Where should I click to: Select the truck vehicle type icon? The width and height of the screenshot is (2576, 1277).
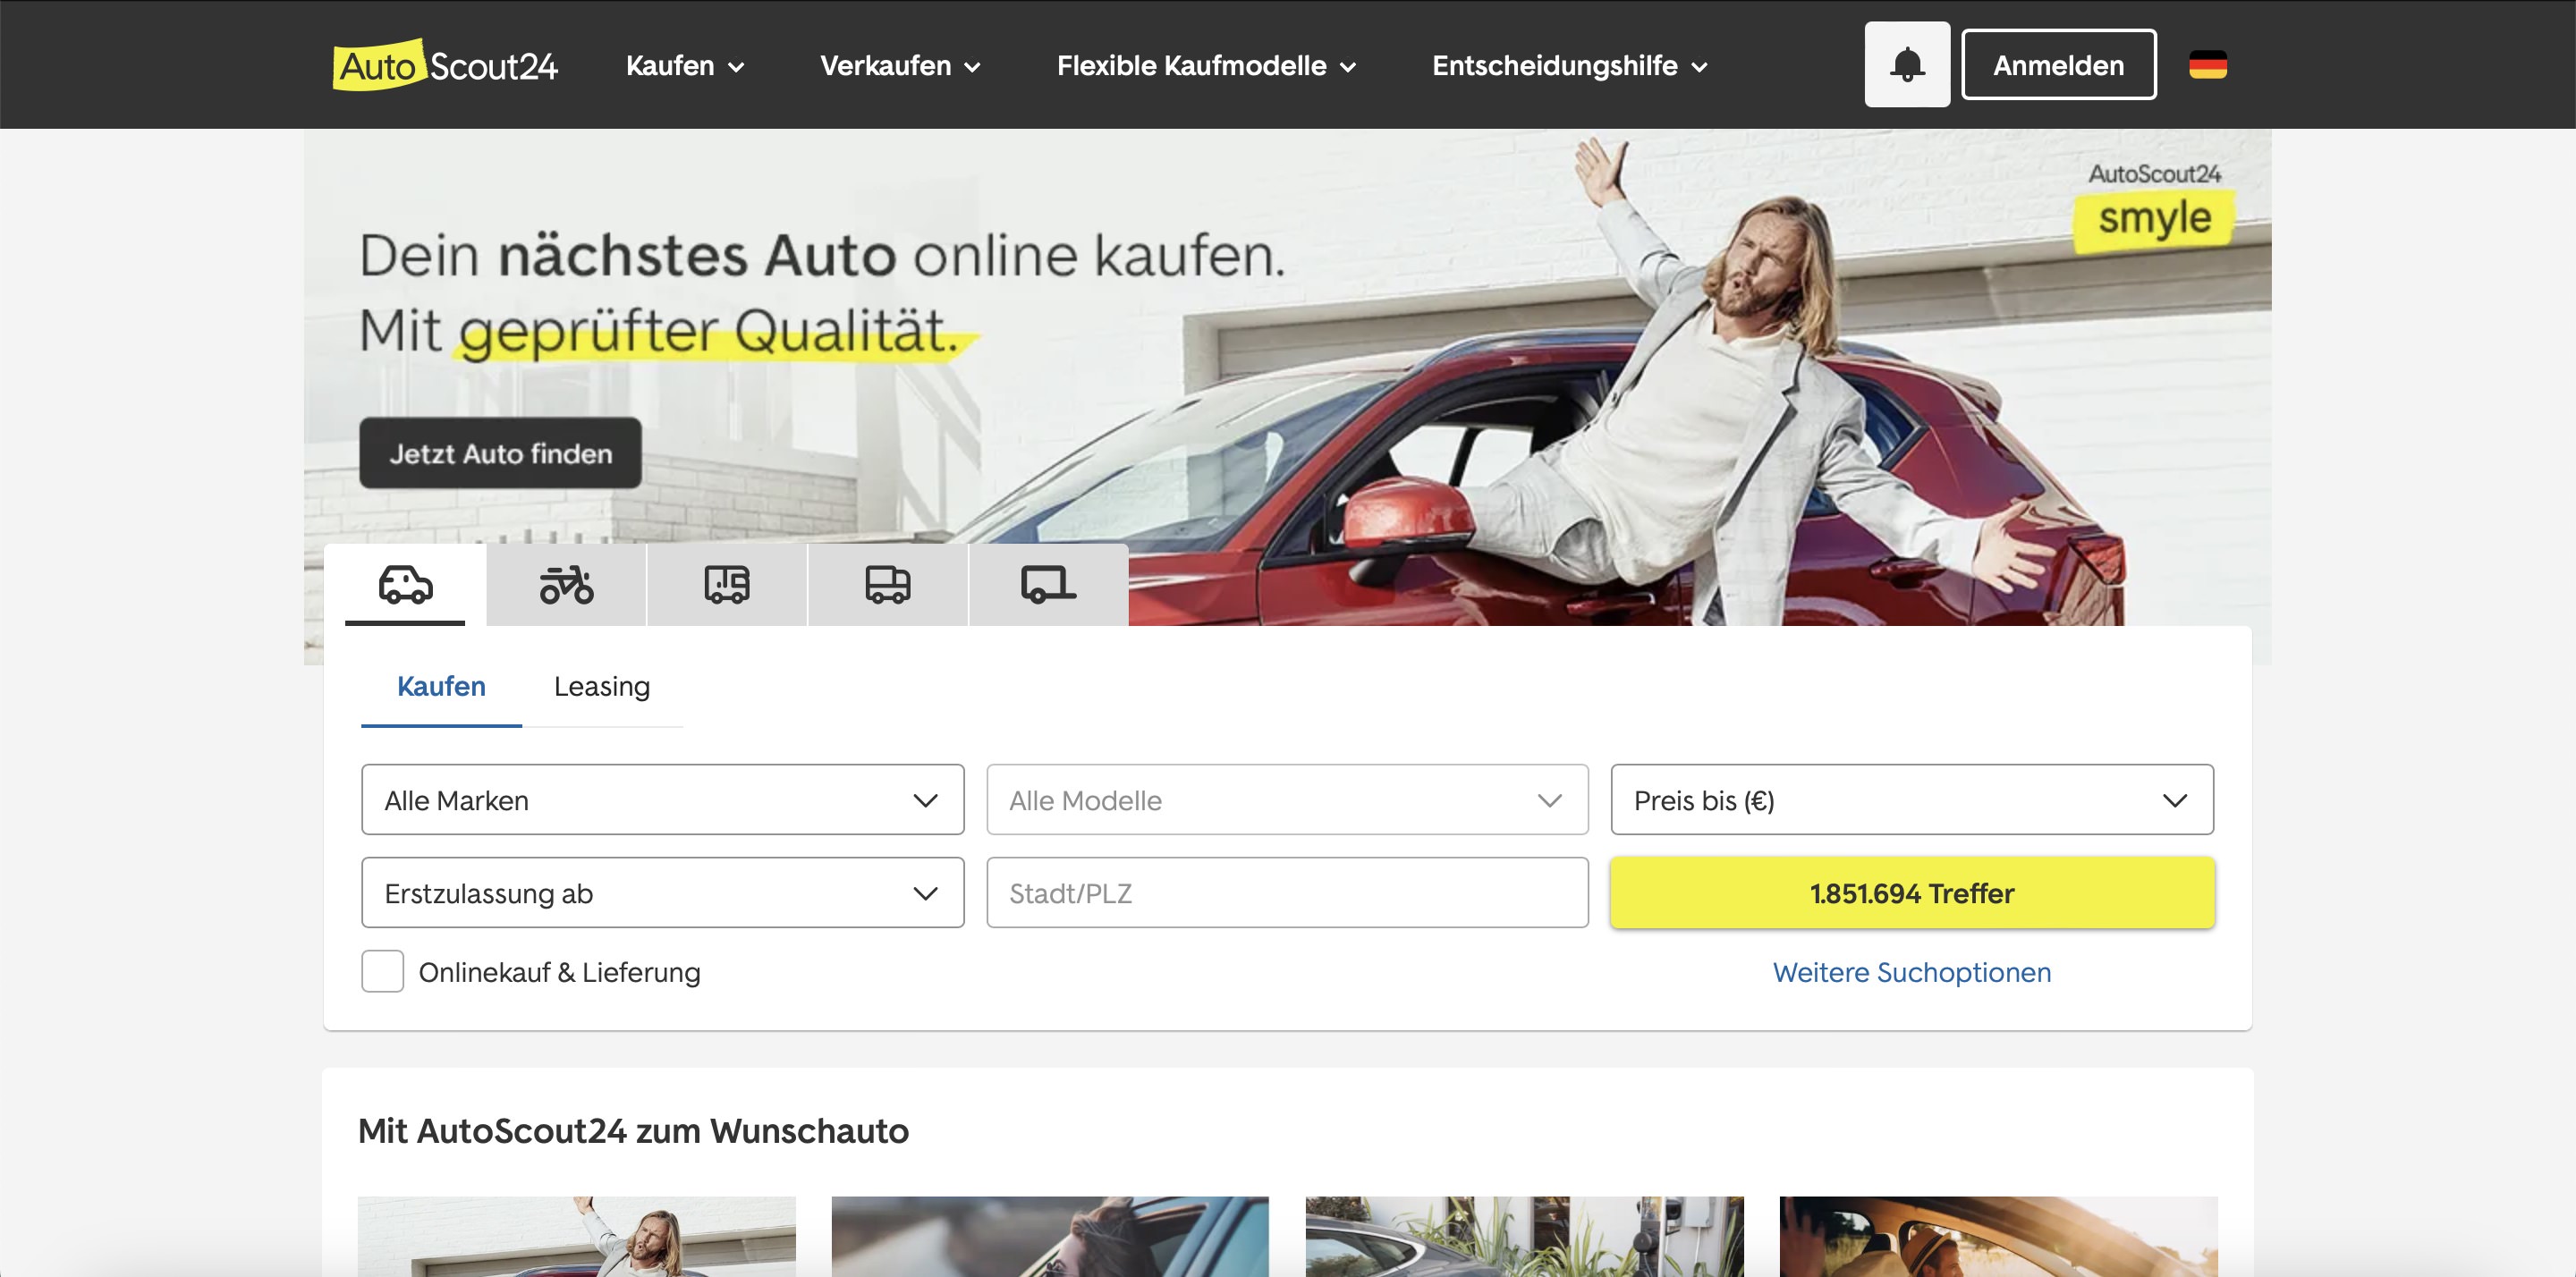887,584
